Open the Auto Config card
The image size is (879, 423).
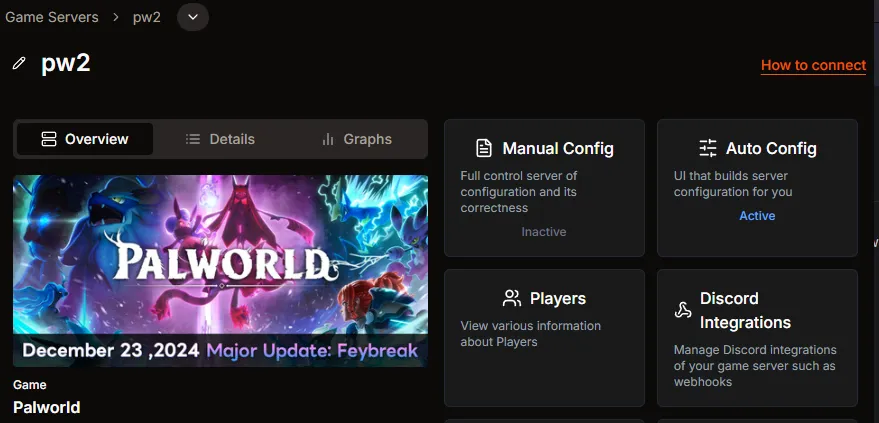click(757, 188)
